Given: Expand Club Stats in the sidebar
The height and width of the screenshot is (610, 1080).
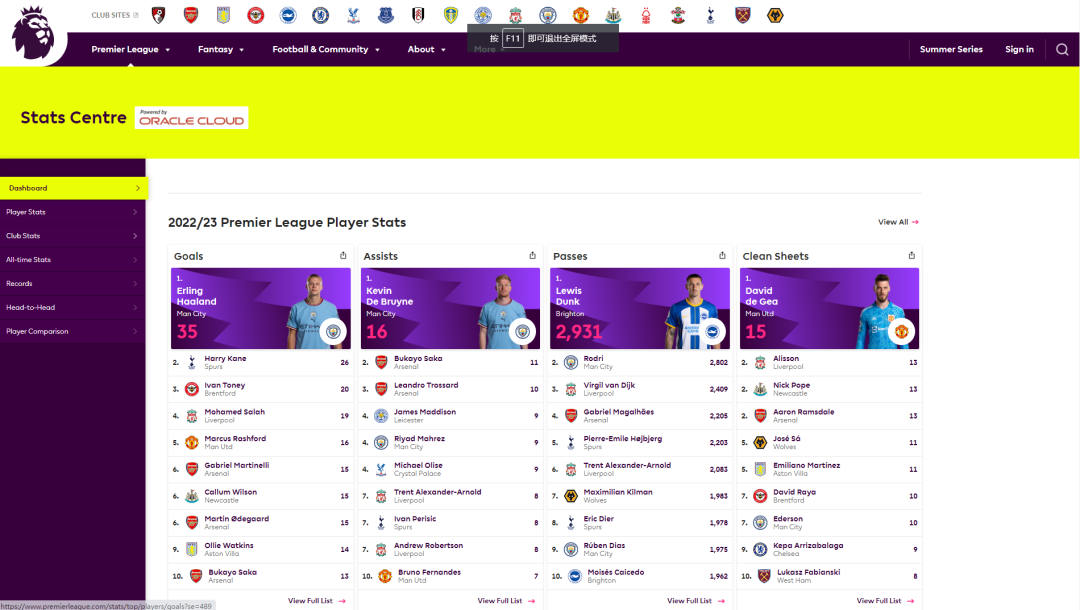Looking at the screenshot, I should (x=72, y=235).
